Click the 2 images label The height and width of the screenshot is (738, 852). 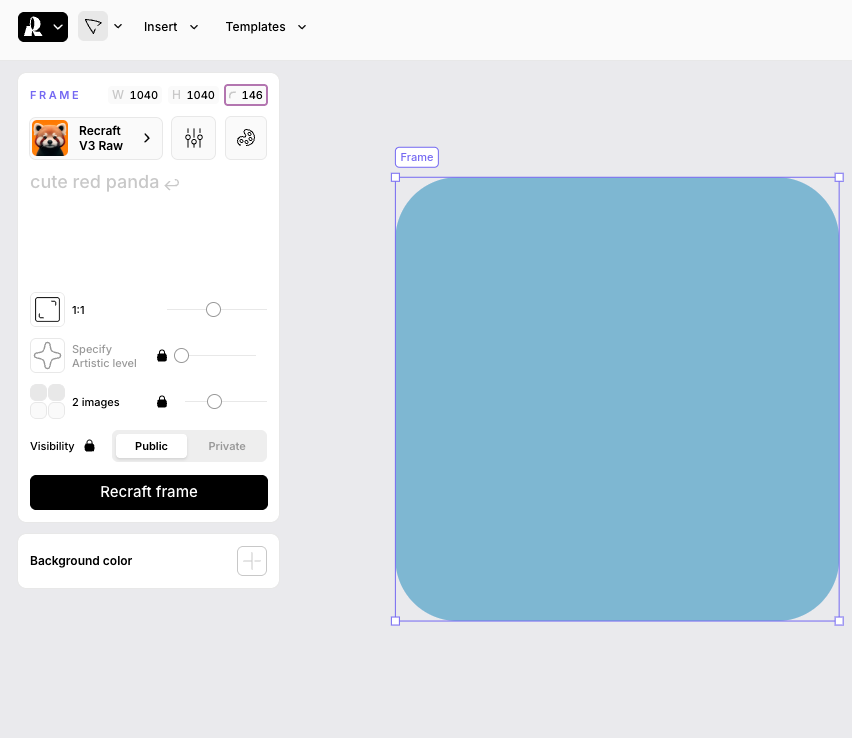coord(96,402)
